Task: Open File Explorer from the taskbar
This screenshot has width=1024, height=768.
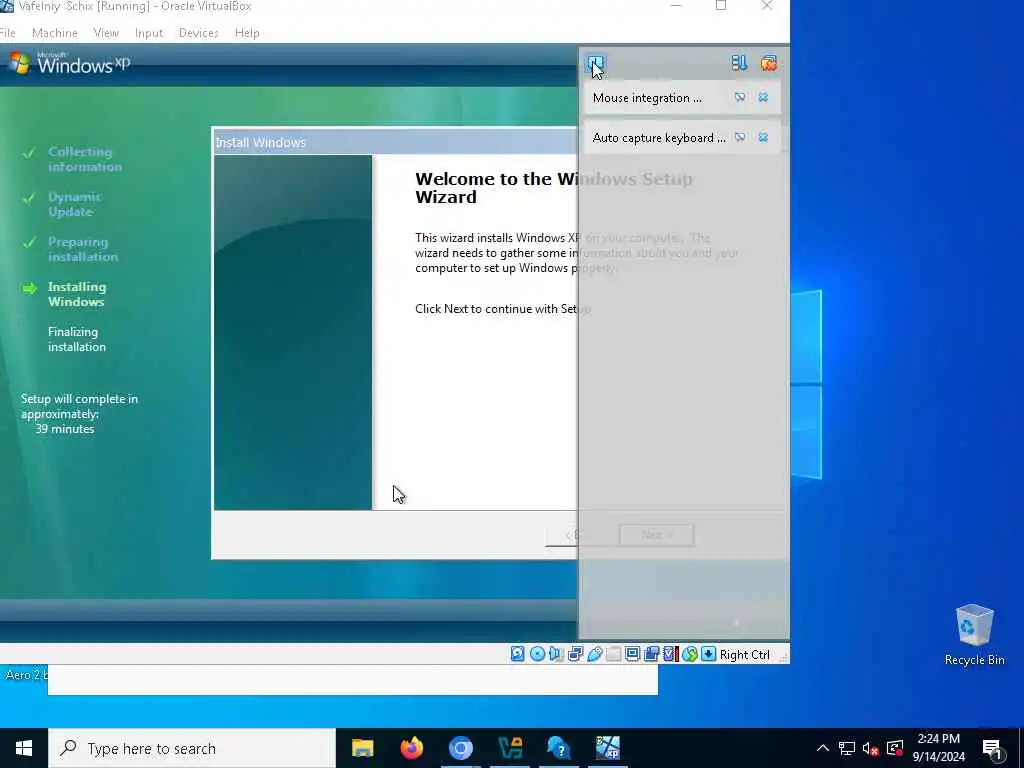Action: 362,748
